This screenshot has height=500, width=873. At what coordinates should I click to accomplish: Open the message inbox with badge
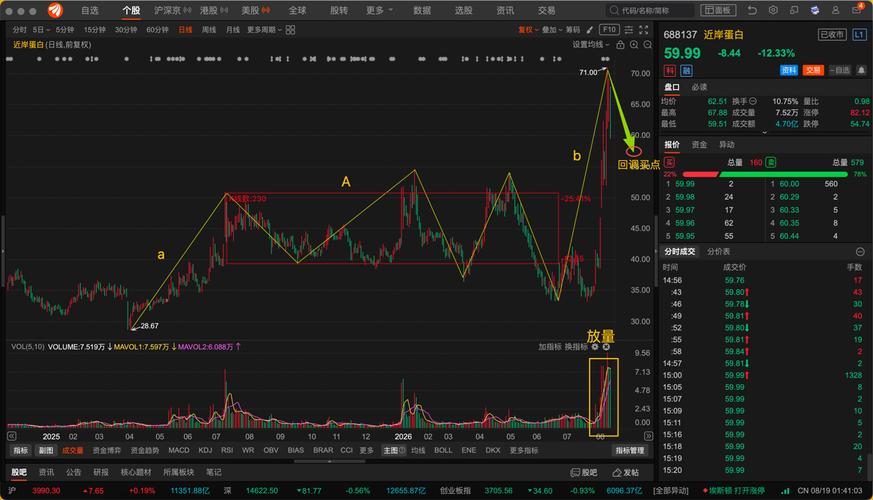[857, 9]
